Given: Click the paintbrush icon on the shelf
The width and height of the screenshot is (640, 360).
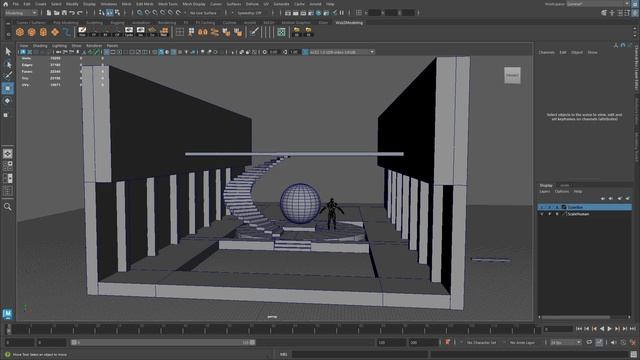Looking at the screenshot, I should pyautogui.click(x=254, y=32).
